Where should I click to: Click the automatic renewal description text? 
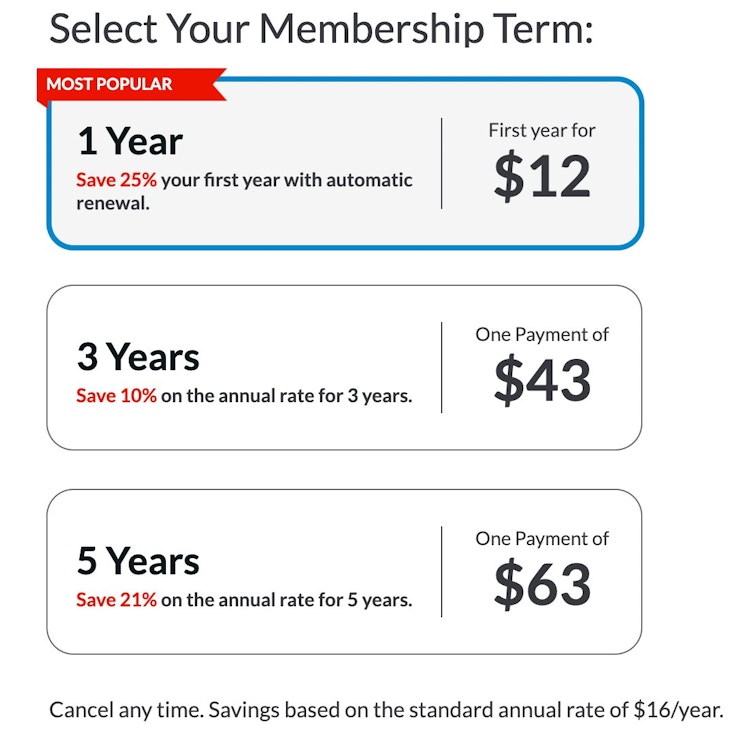pos(244,192)
